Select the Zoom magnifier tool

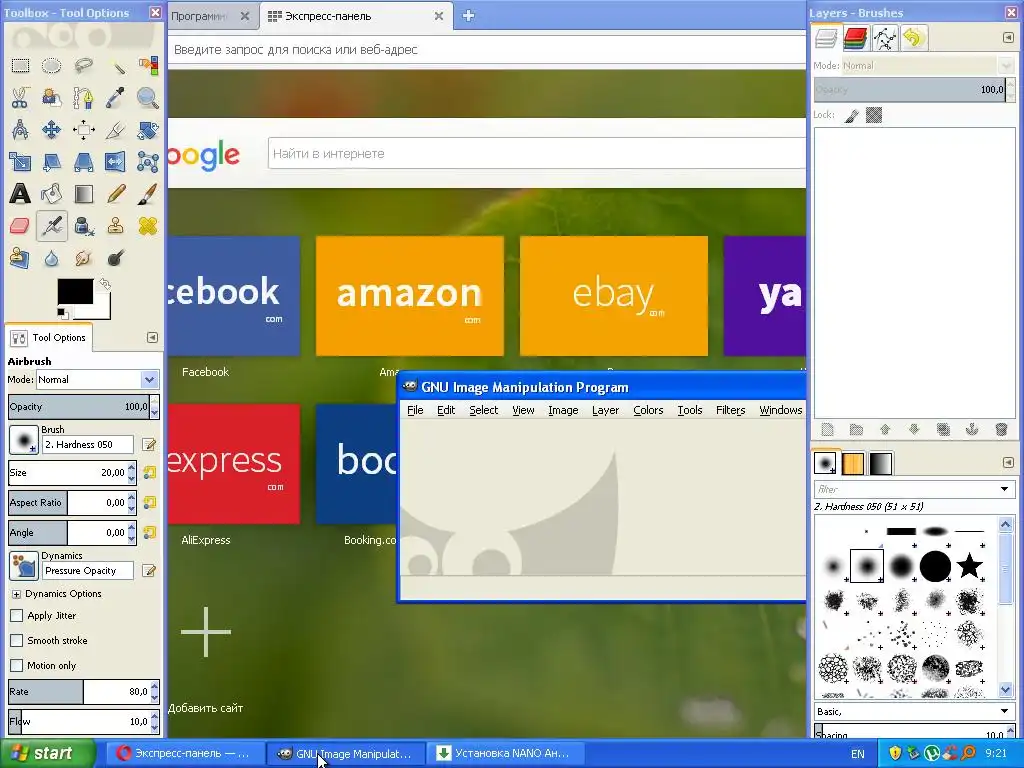148,97
